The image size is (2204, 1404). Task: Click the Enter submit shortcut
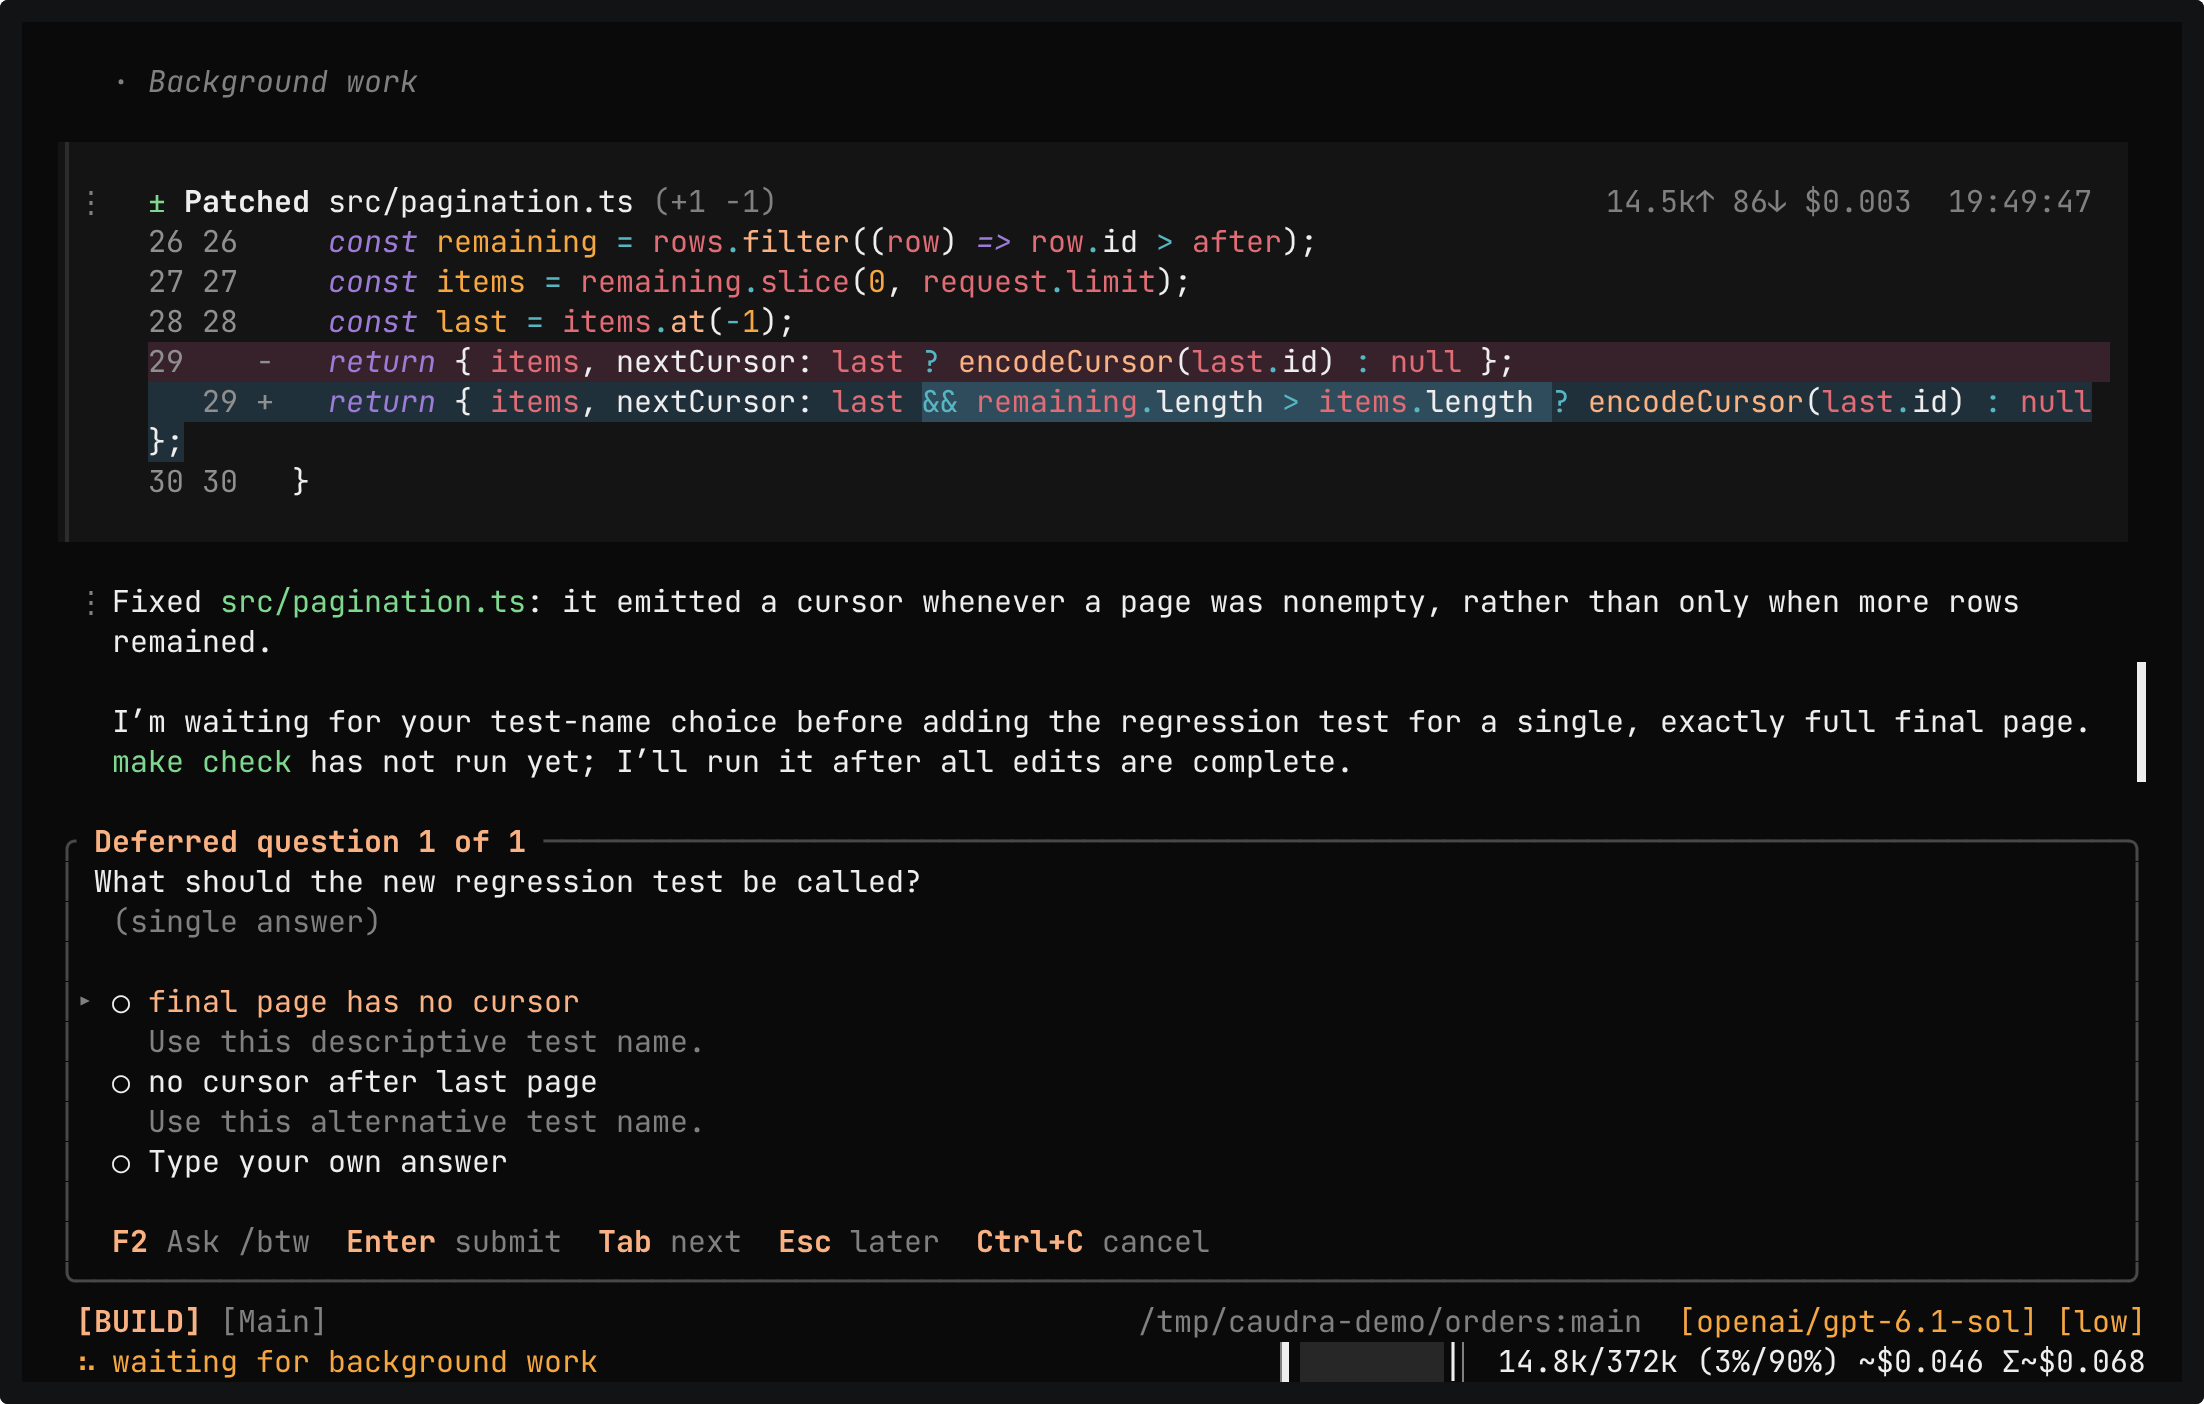[454, 1242]
